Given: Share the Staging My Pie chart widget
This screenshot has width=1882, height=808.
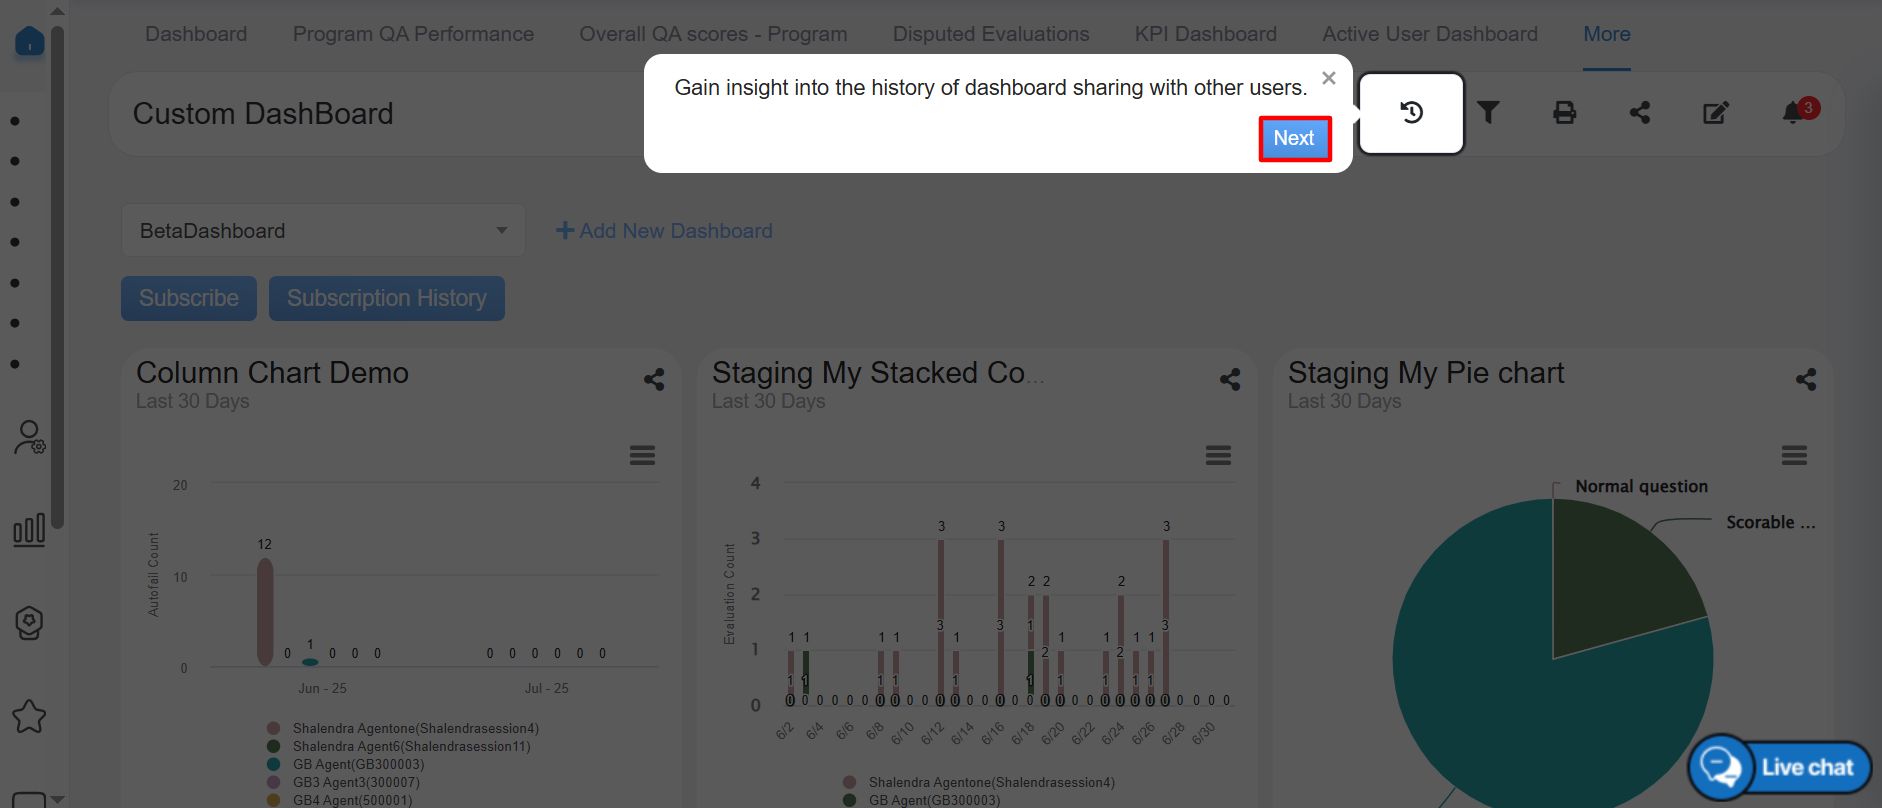Looking at the screenshot, I should (x=1805, y=380).
